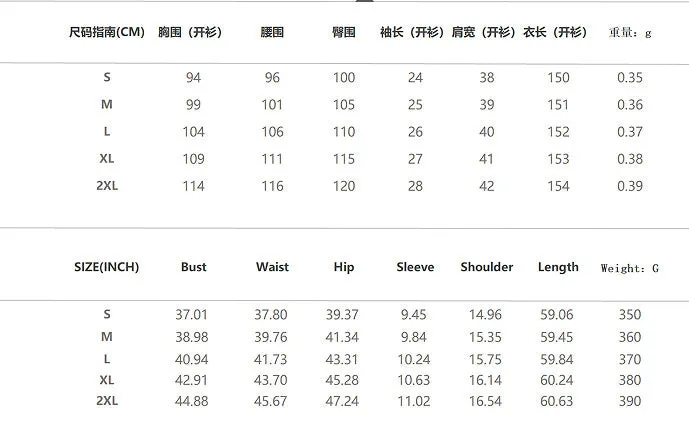Click the Bust column header
The width and height of the screenshot is (689, 421).
point(194,267)
